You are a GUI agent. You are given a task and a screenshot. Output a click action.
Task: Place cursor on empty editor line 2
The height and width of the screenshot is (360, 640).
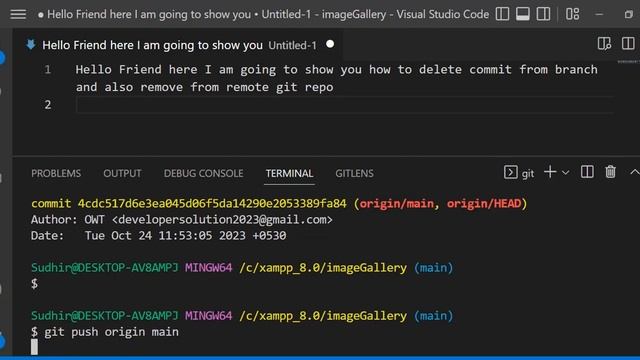[345, 105]
